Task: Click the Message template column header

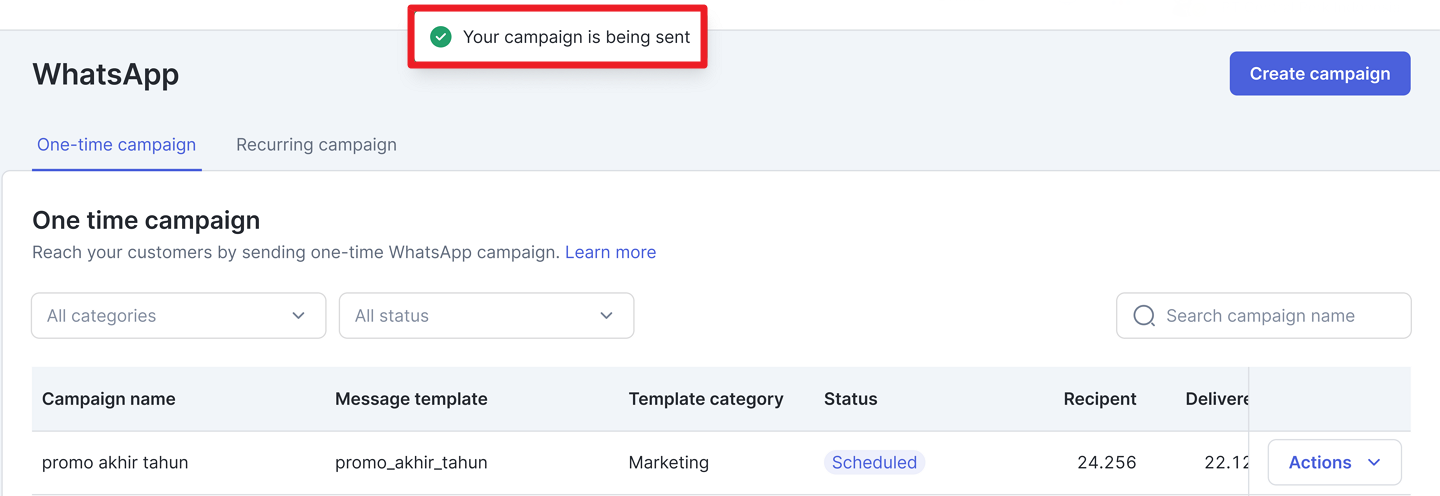Action: [411, 399]
